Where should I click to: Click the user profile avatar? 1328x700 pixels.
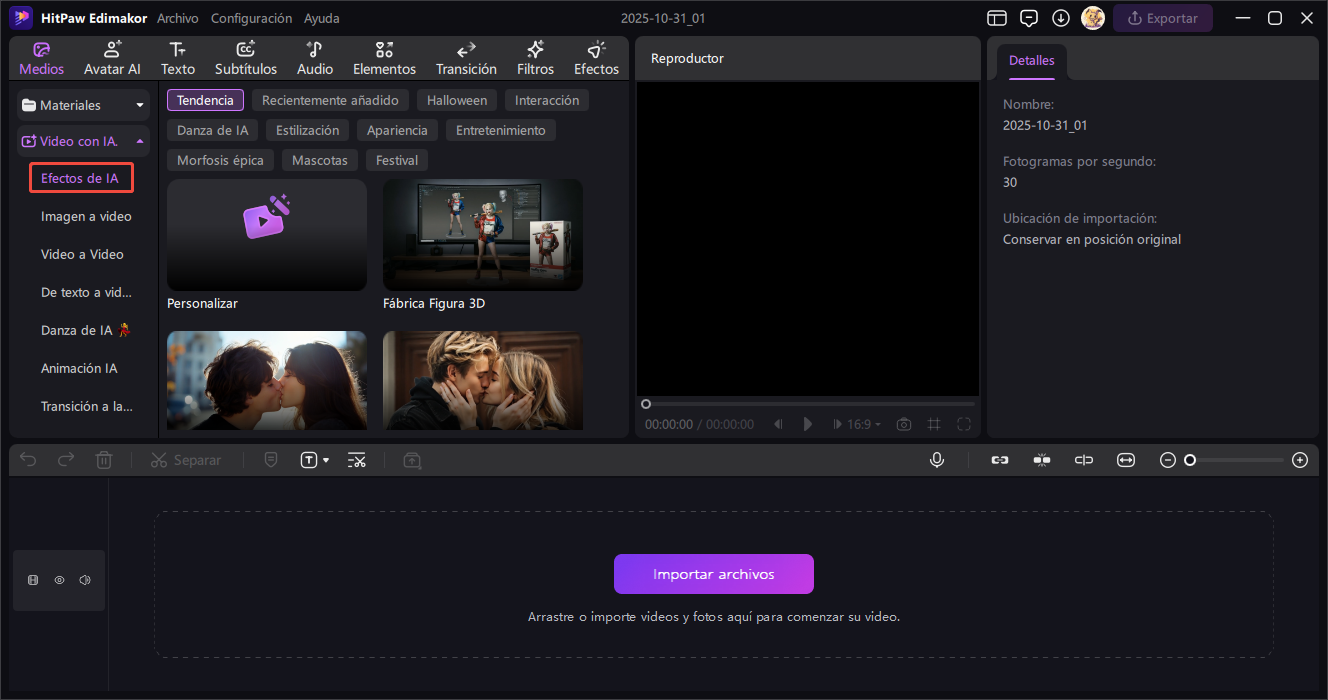(1092, 18)
